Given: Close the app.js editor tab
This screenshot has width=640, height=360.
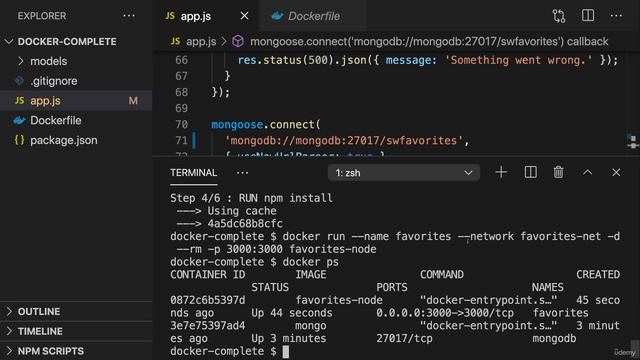Looking at the screenshot, I should (x=244, y=16).
